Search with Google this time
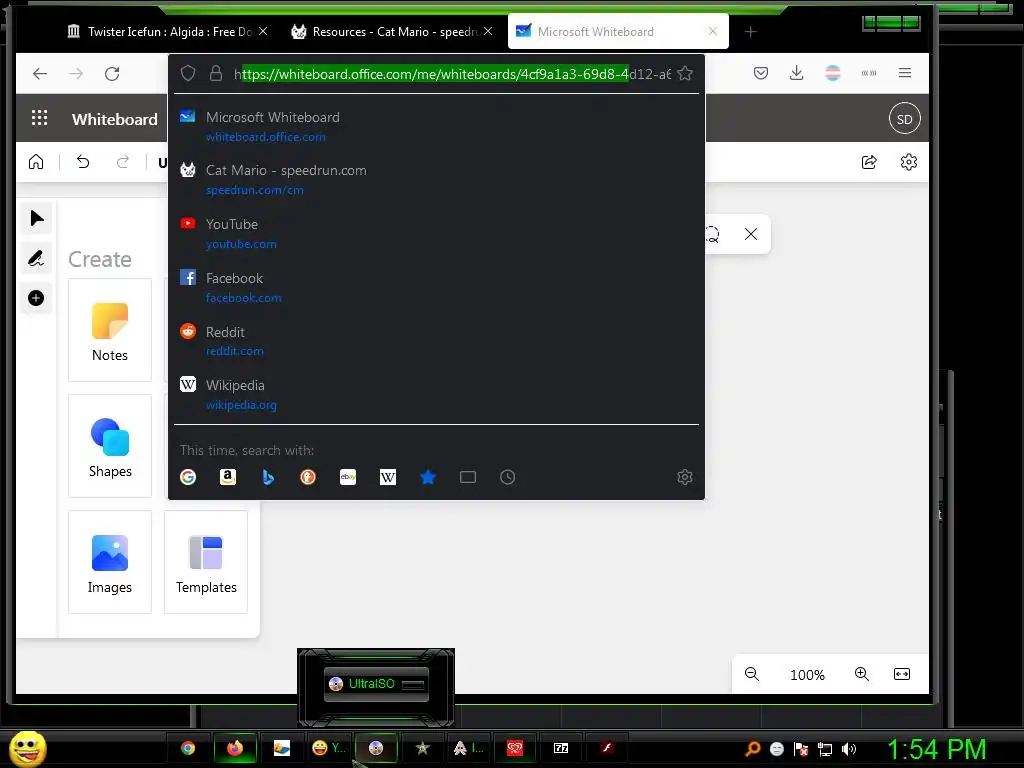The image size is (1024, 768). coord(188,477)
